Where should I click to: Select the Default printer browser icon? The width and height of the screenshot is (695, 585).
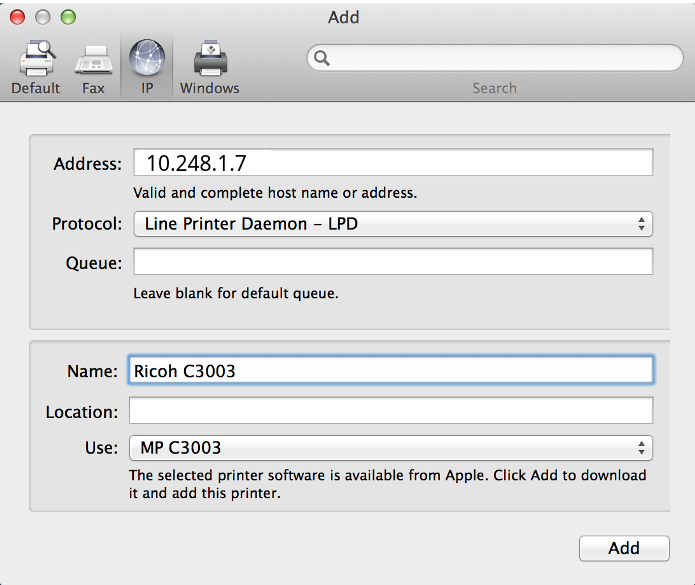pos(36,58)
